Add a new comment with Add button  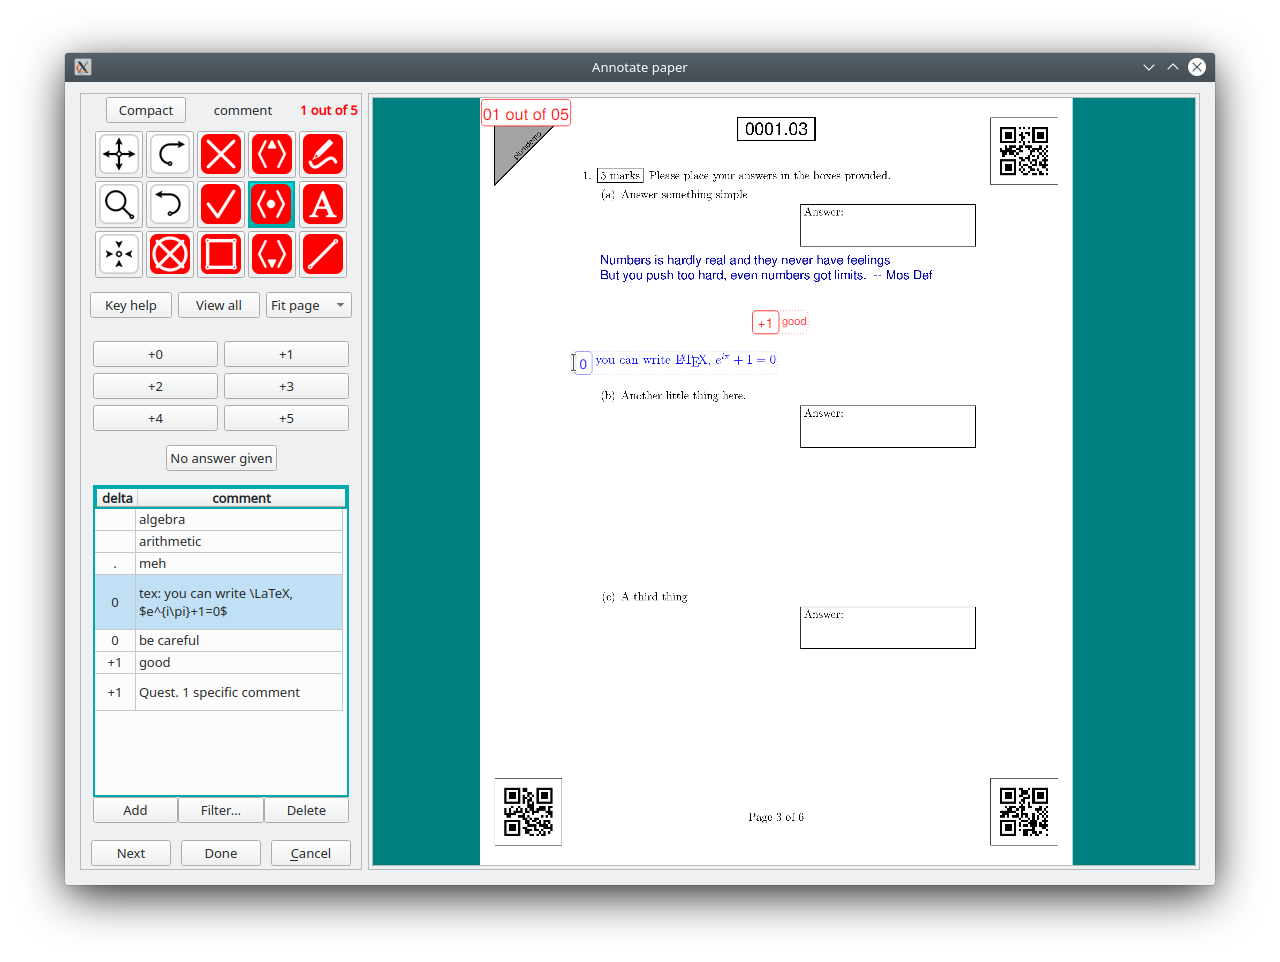coord(135,810)
